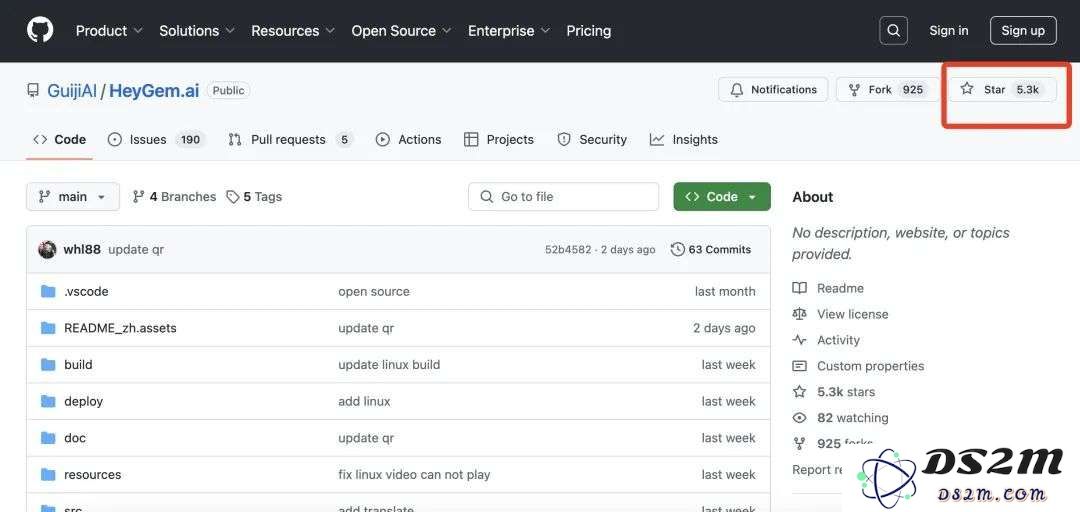The height and width of the screenshot is (512, 1080).
Task: View the 4 Branches link
Action: tap(174, 196)
